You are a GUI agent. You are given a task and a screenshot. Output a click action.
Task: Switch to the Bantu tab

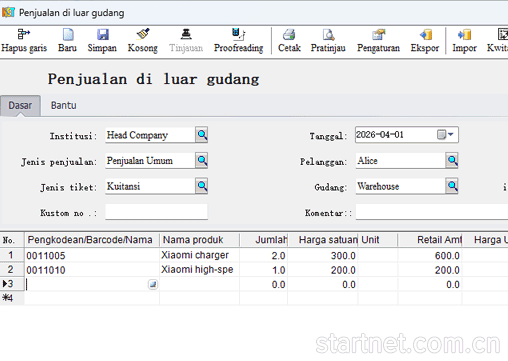(x=63, y=105)
